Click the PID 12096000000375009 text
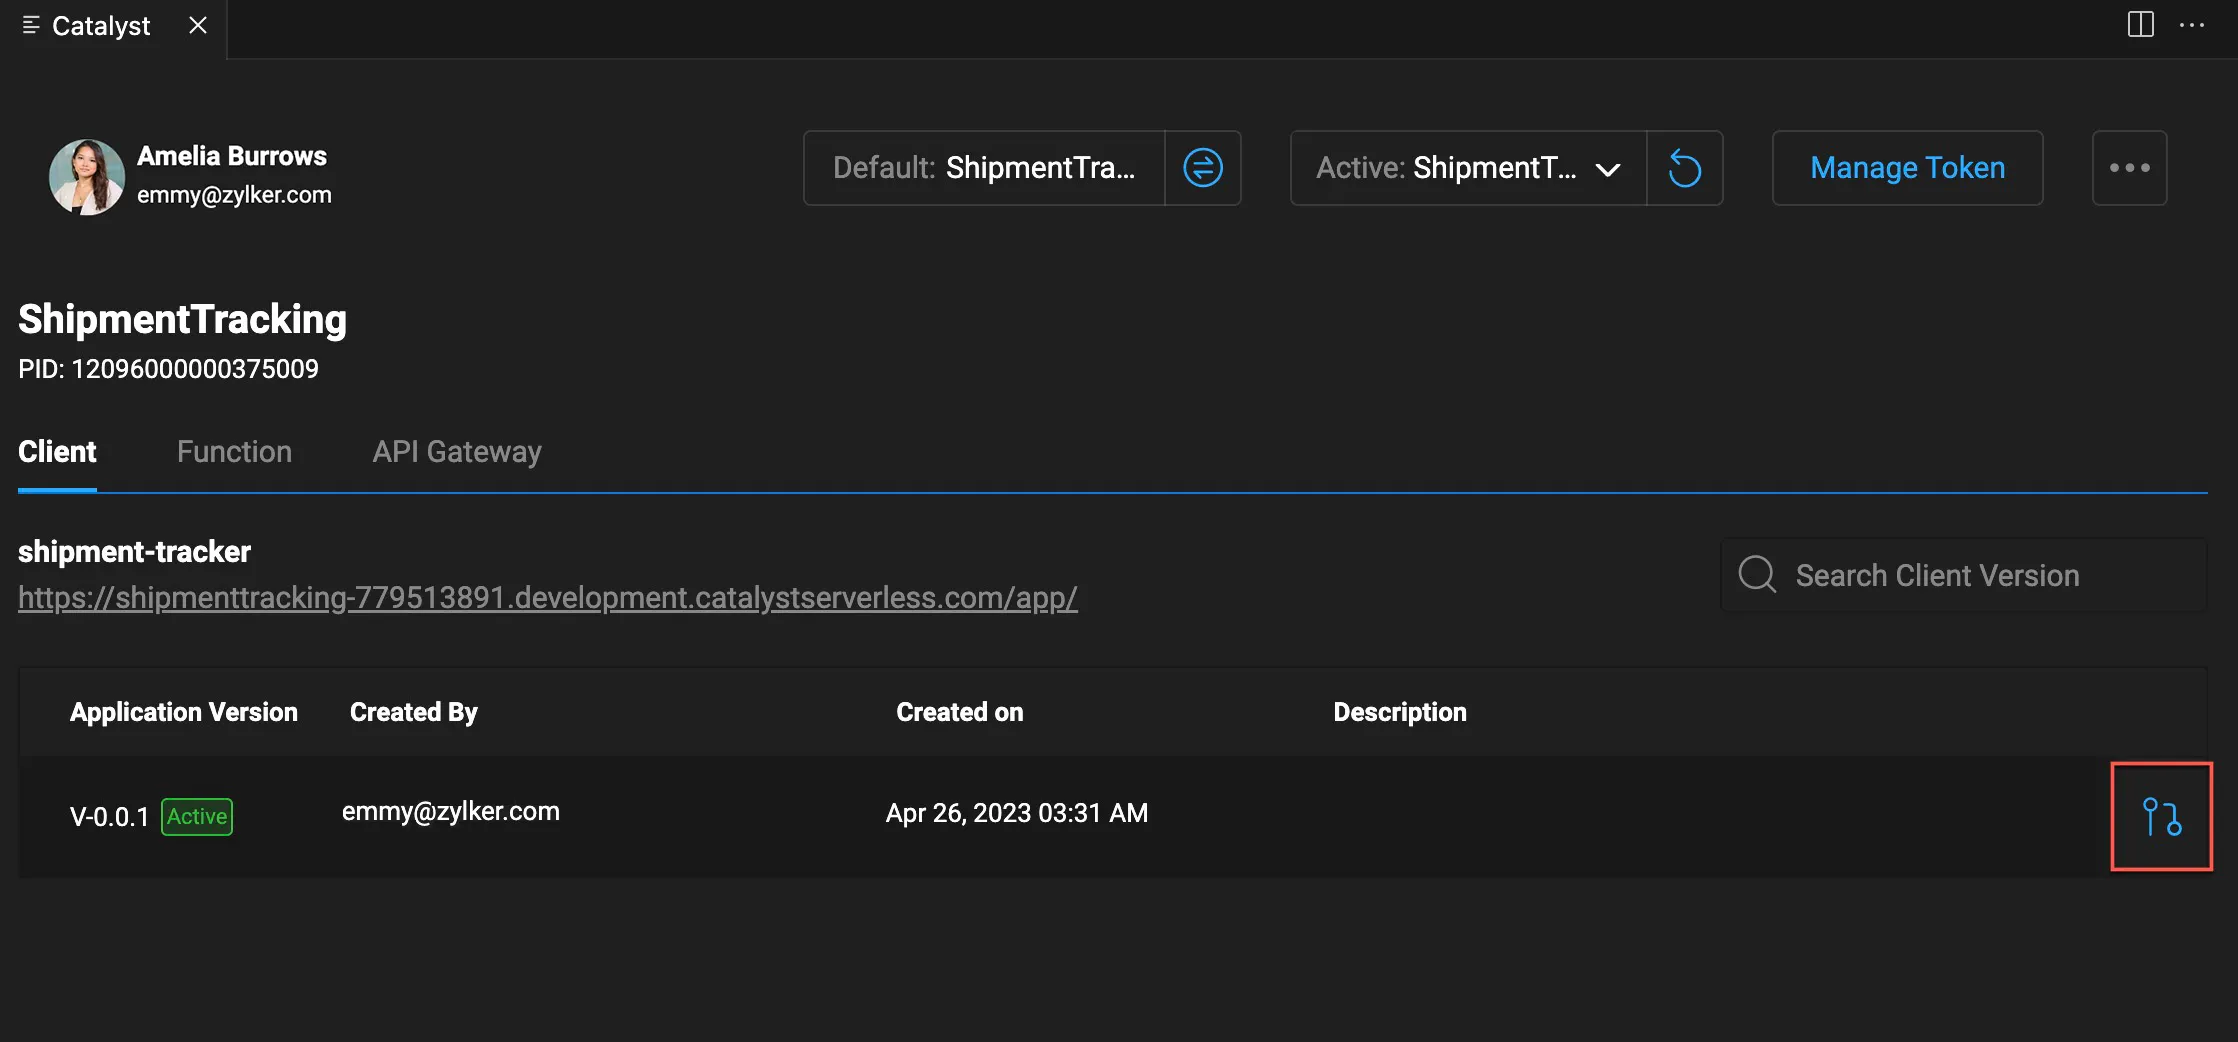Image resolution: width=2238 pixels, height=1042 pixels. pyautogui.click(x=168, y=369)
